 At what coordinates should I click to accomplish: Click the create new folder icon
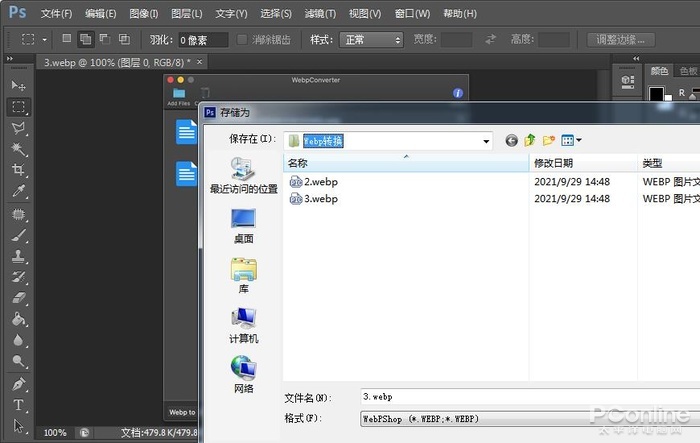549,141
